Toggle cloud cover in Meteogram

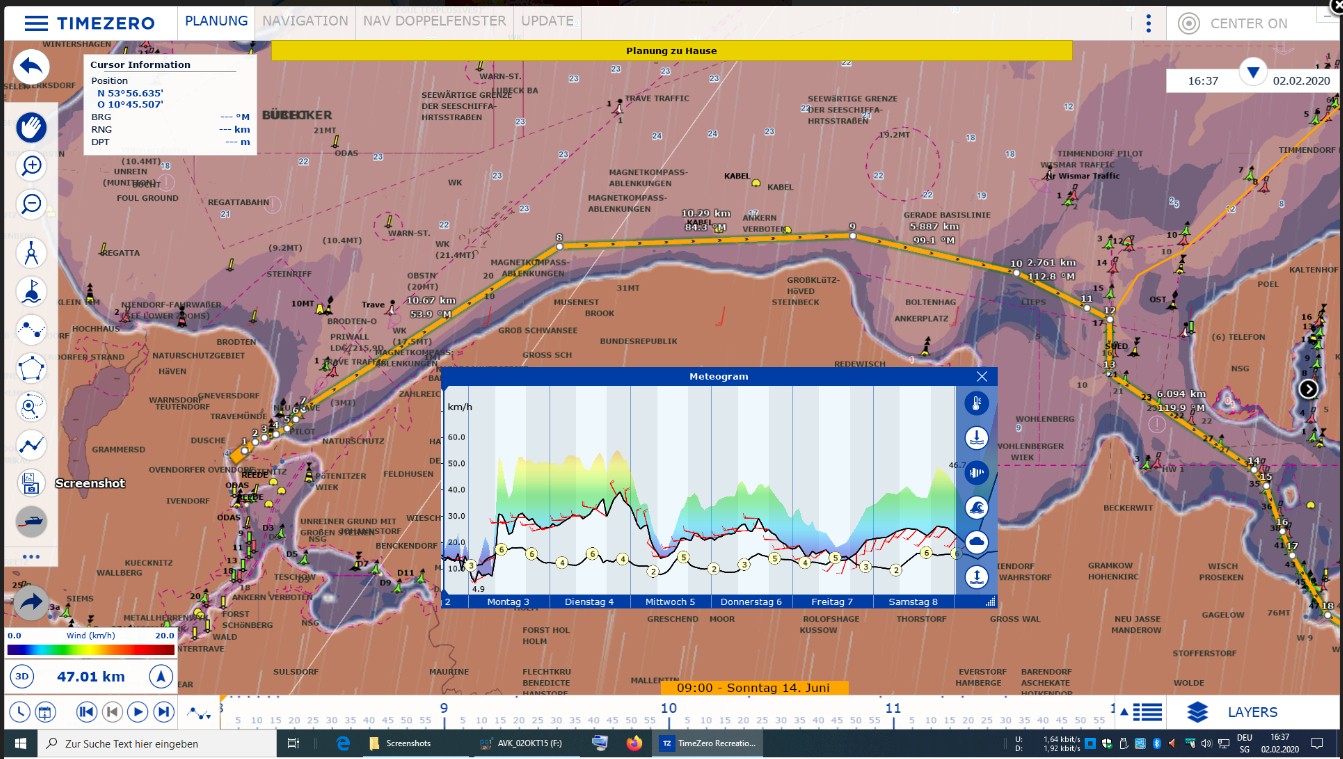(976, 542)
